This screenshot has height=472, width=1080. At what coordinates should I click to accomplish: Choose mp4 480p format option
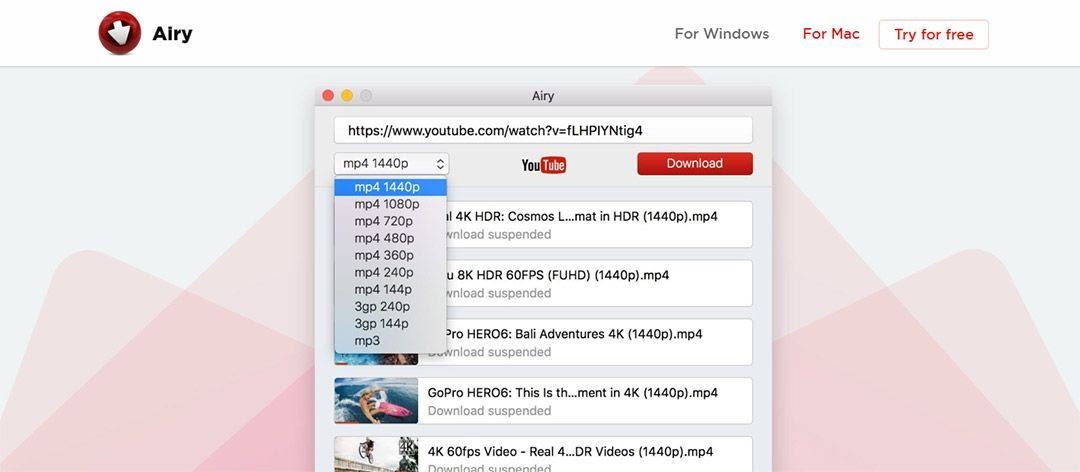click(391, 238)
